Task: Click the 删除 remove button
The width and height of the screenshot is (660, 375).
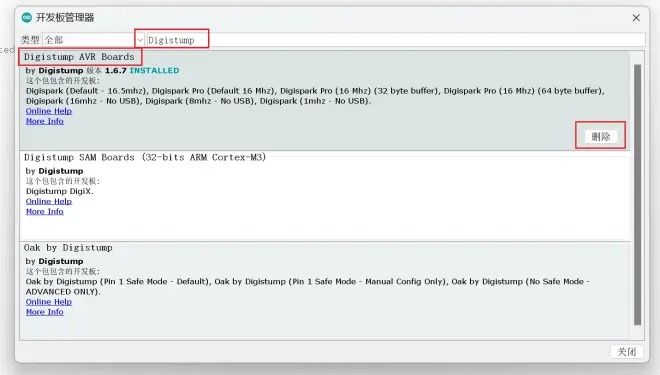Action: coord(601,136)
